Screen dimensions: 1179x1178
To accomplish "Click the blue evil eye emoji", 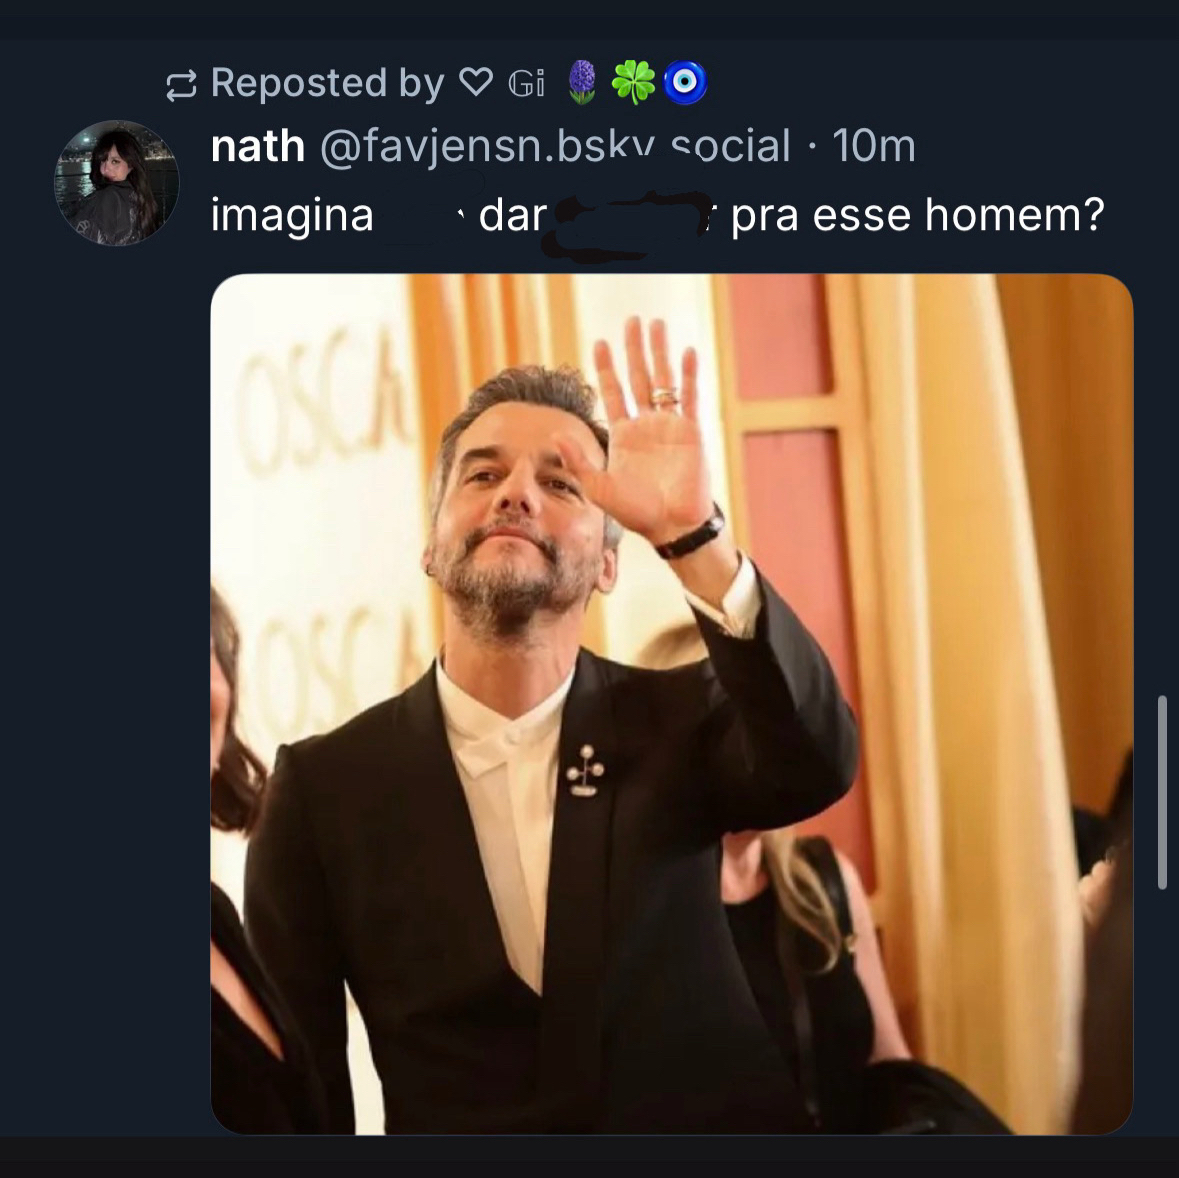I will pos(685,83).
